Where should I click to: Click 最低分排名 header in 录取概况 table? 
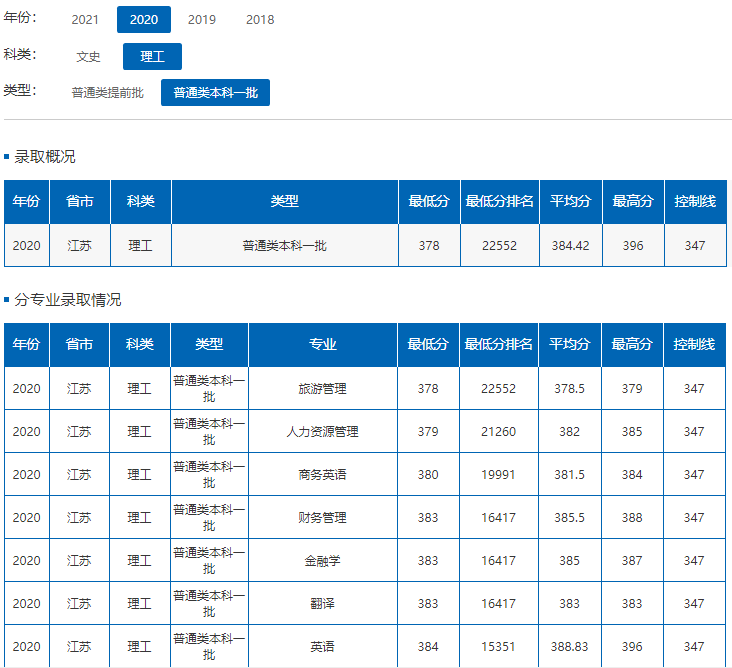tap(499, 202)
